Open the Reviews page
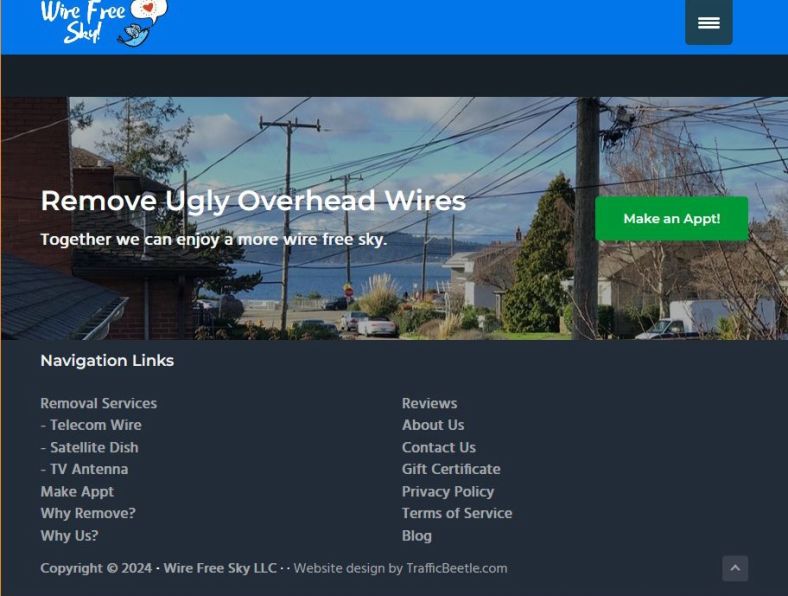Image resolution: width=788 pixels, height=596 pixels. tap(430, 403)
